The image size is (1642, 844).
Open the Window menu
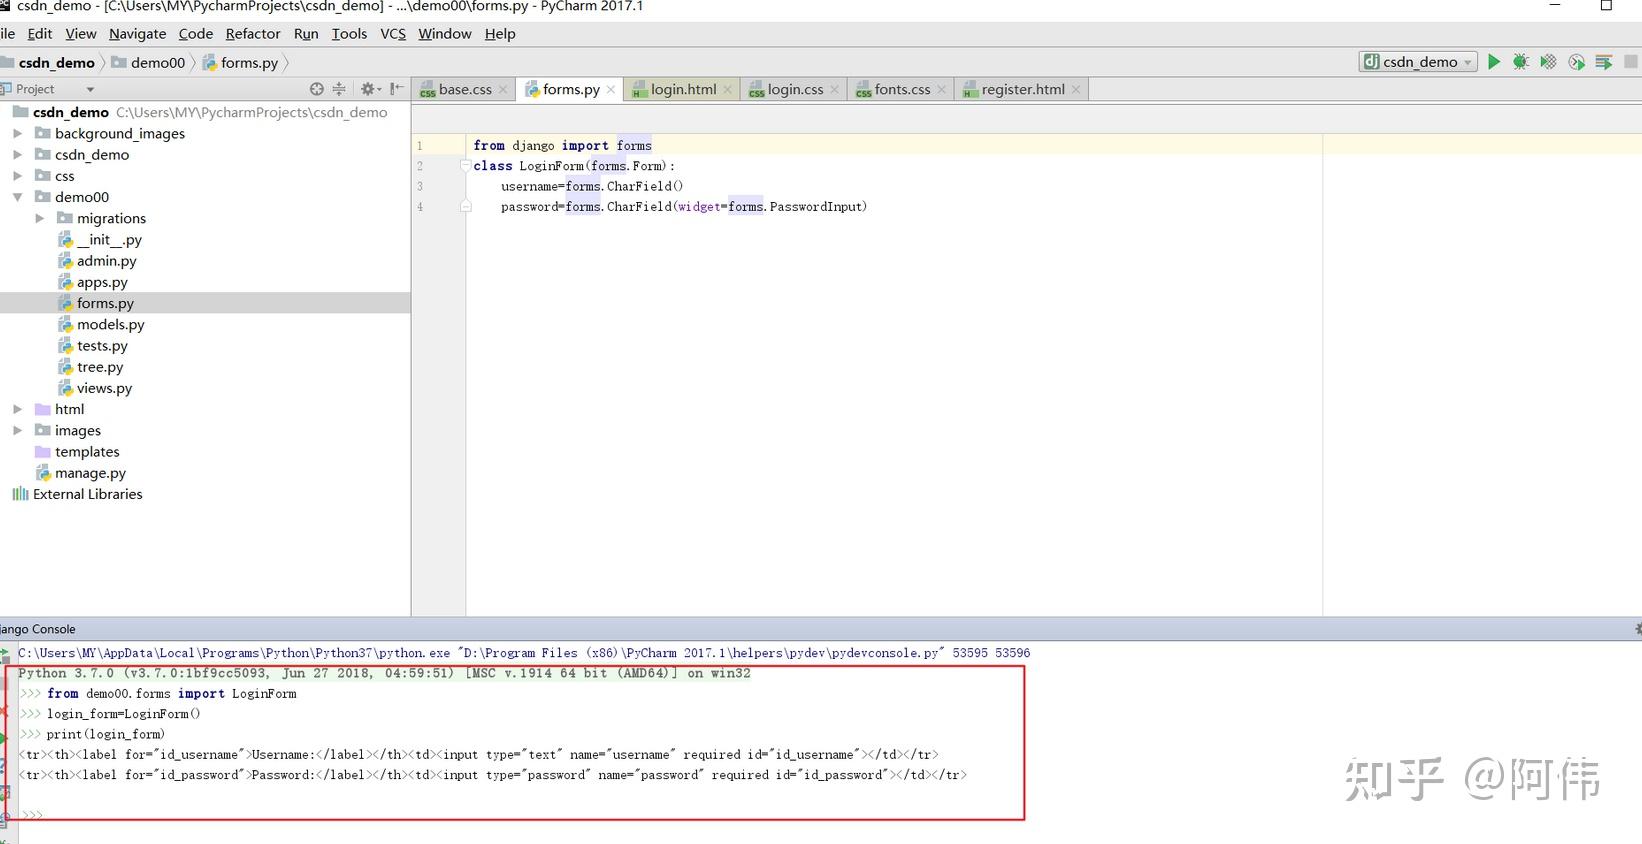point(445,34)
